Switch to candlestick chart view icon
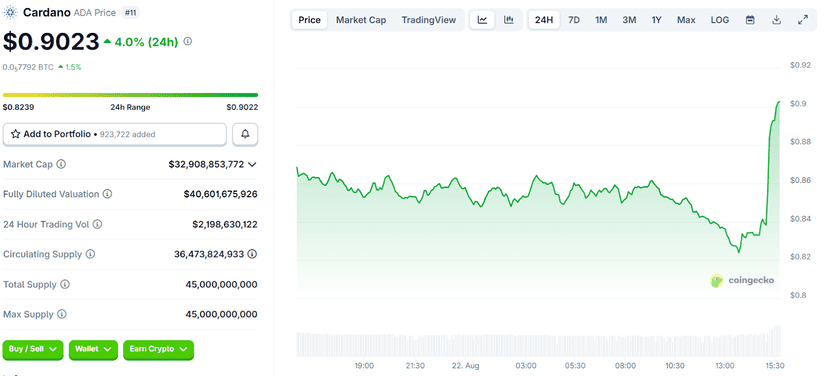The image size is (824, 376). pos(509,20)
